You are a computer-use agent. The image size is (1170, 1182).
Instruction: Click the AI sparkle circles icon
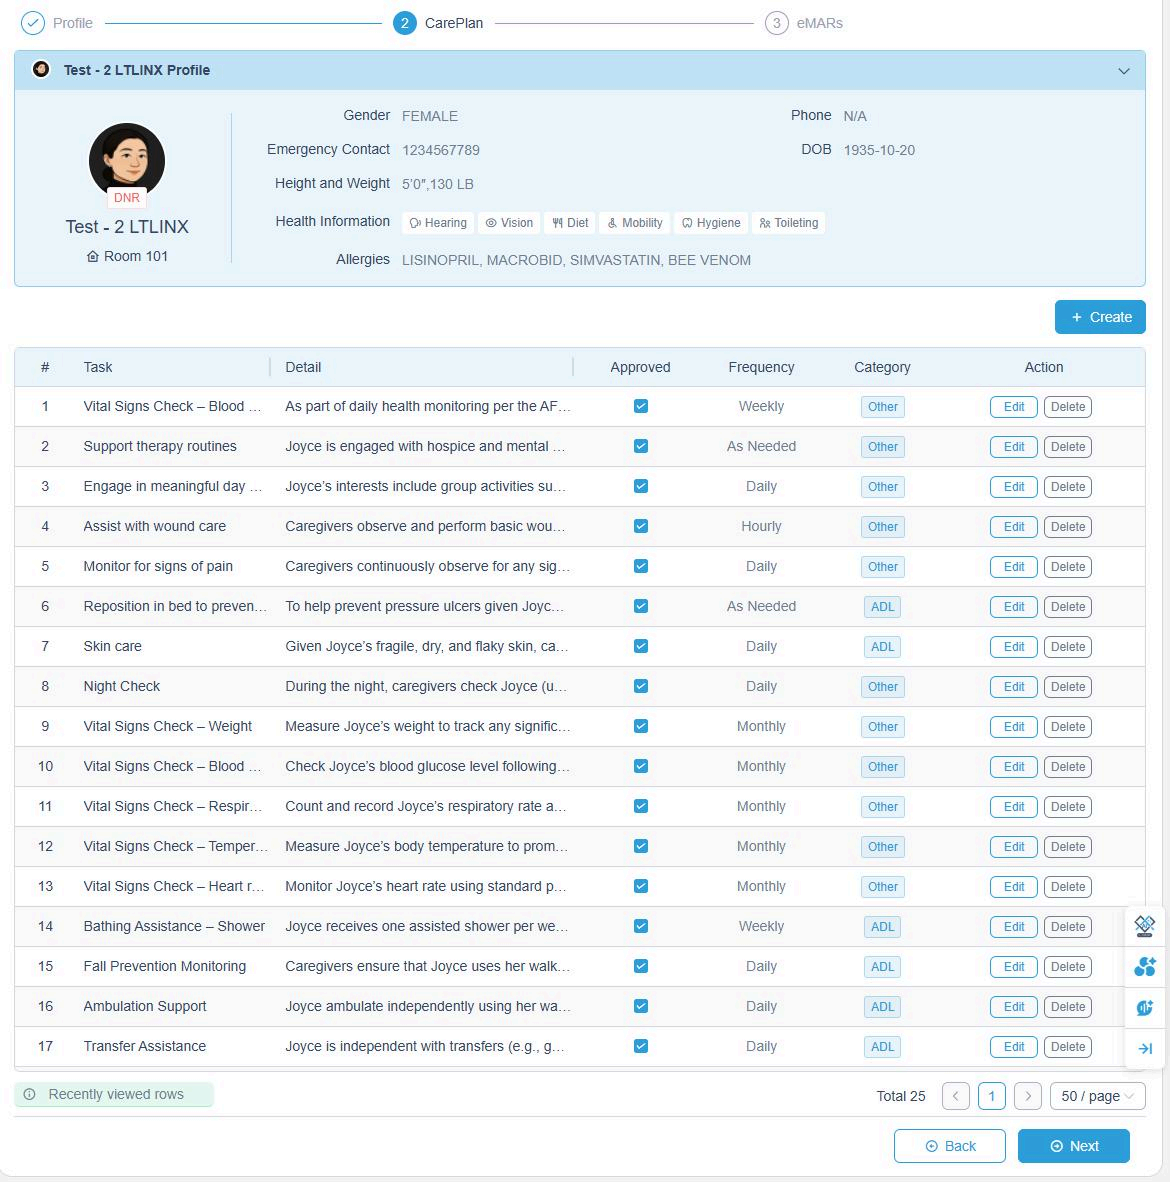tap(1145, 967)
